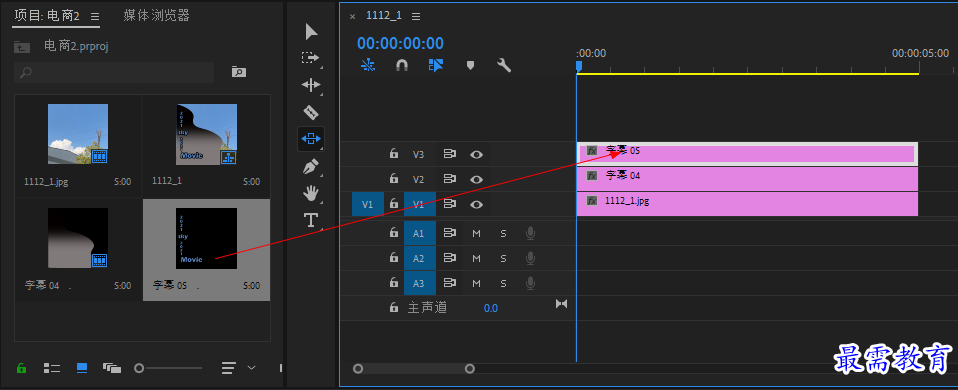Toggle lock on track V2
958x390 pixels.
pos(394,179)
